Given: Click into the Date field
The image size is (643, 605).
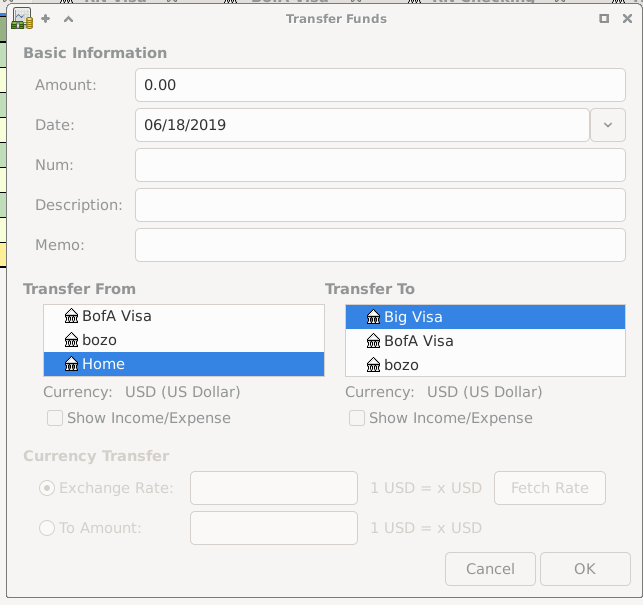Looking at the screenshot, I should click(x=363, y=125).
